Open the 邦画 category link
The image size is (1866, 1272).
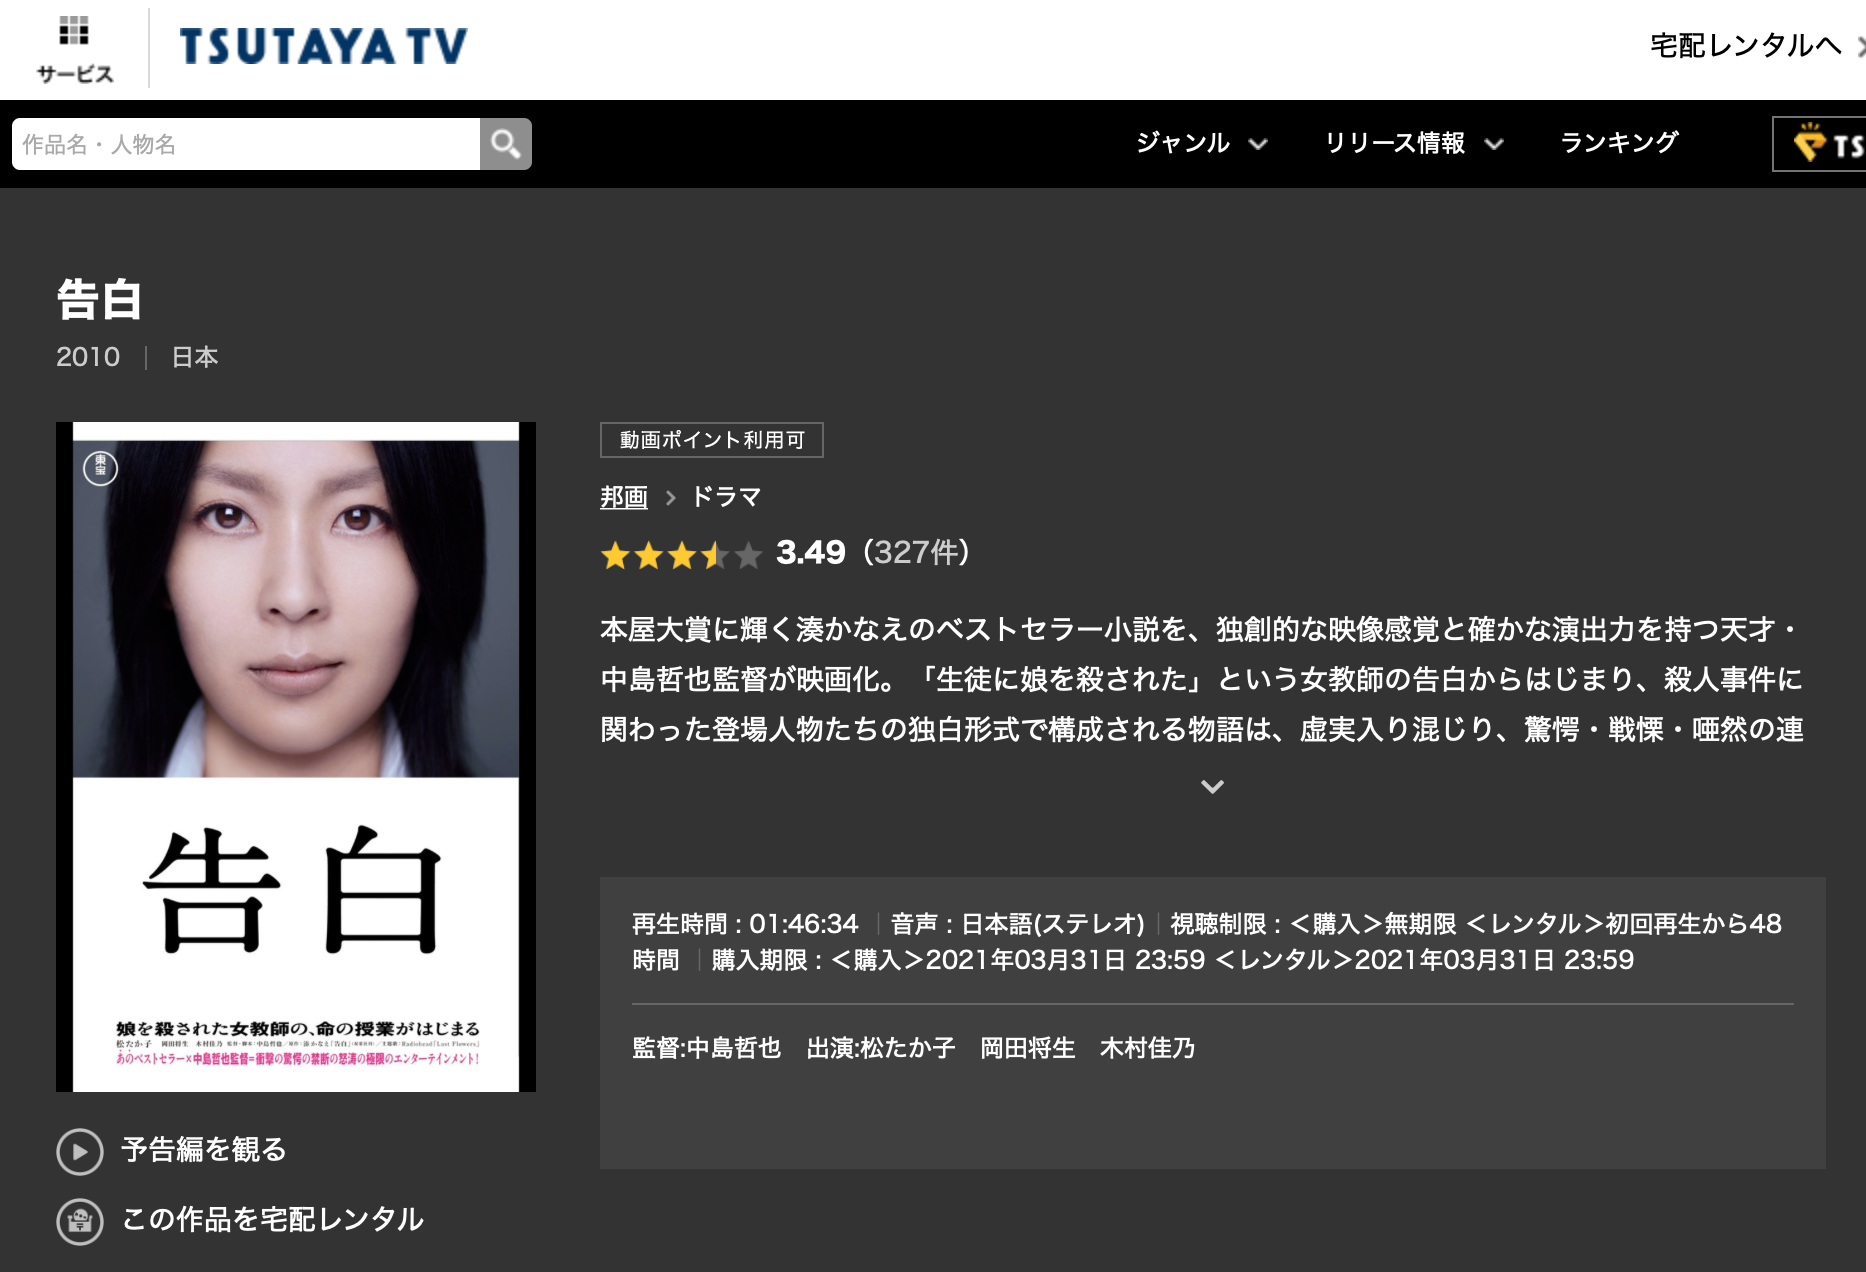624,497
